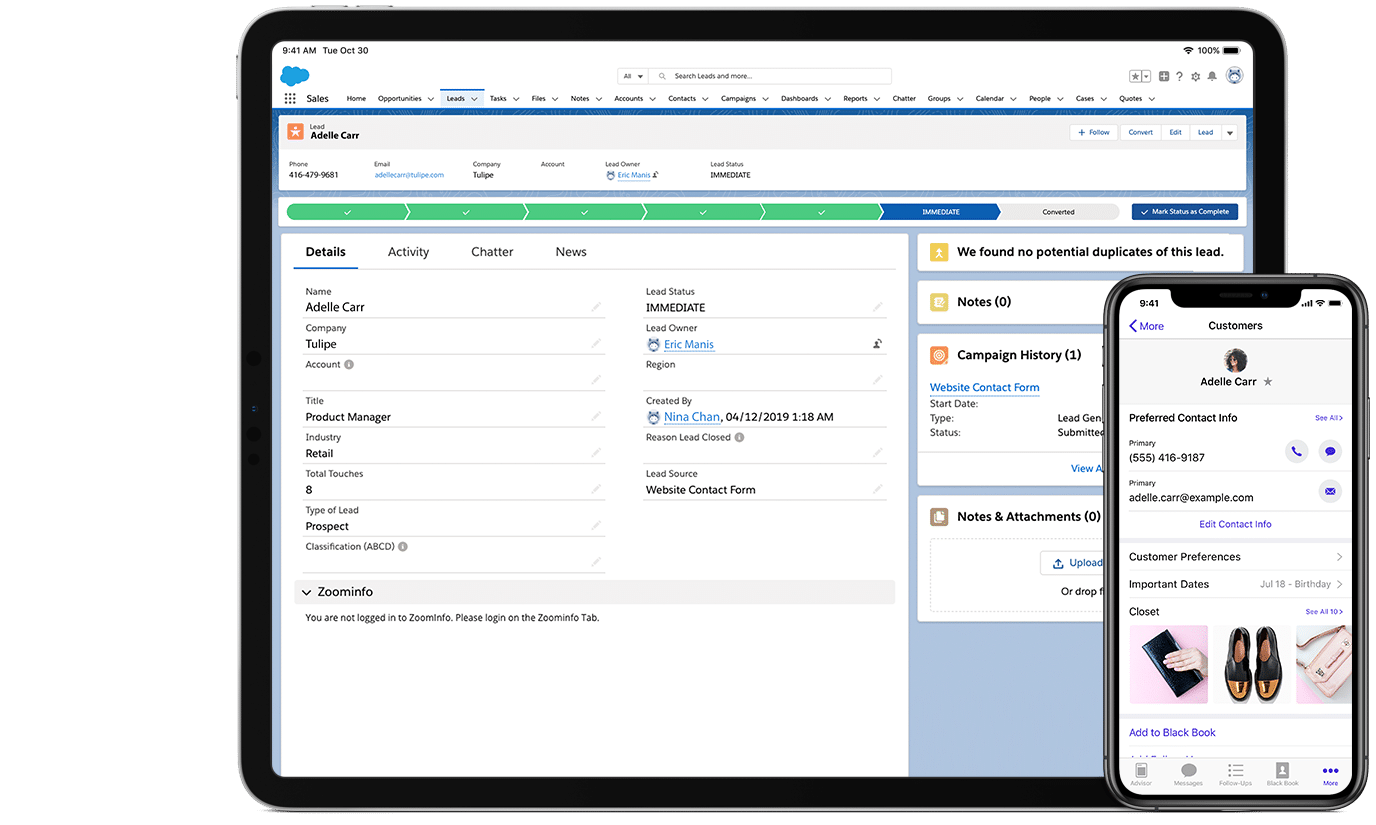The image size is (1376, 825).
Task: Click the Convert button
Action: tap(1141, 132)
